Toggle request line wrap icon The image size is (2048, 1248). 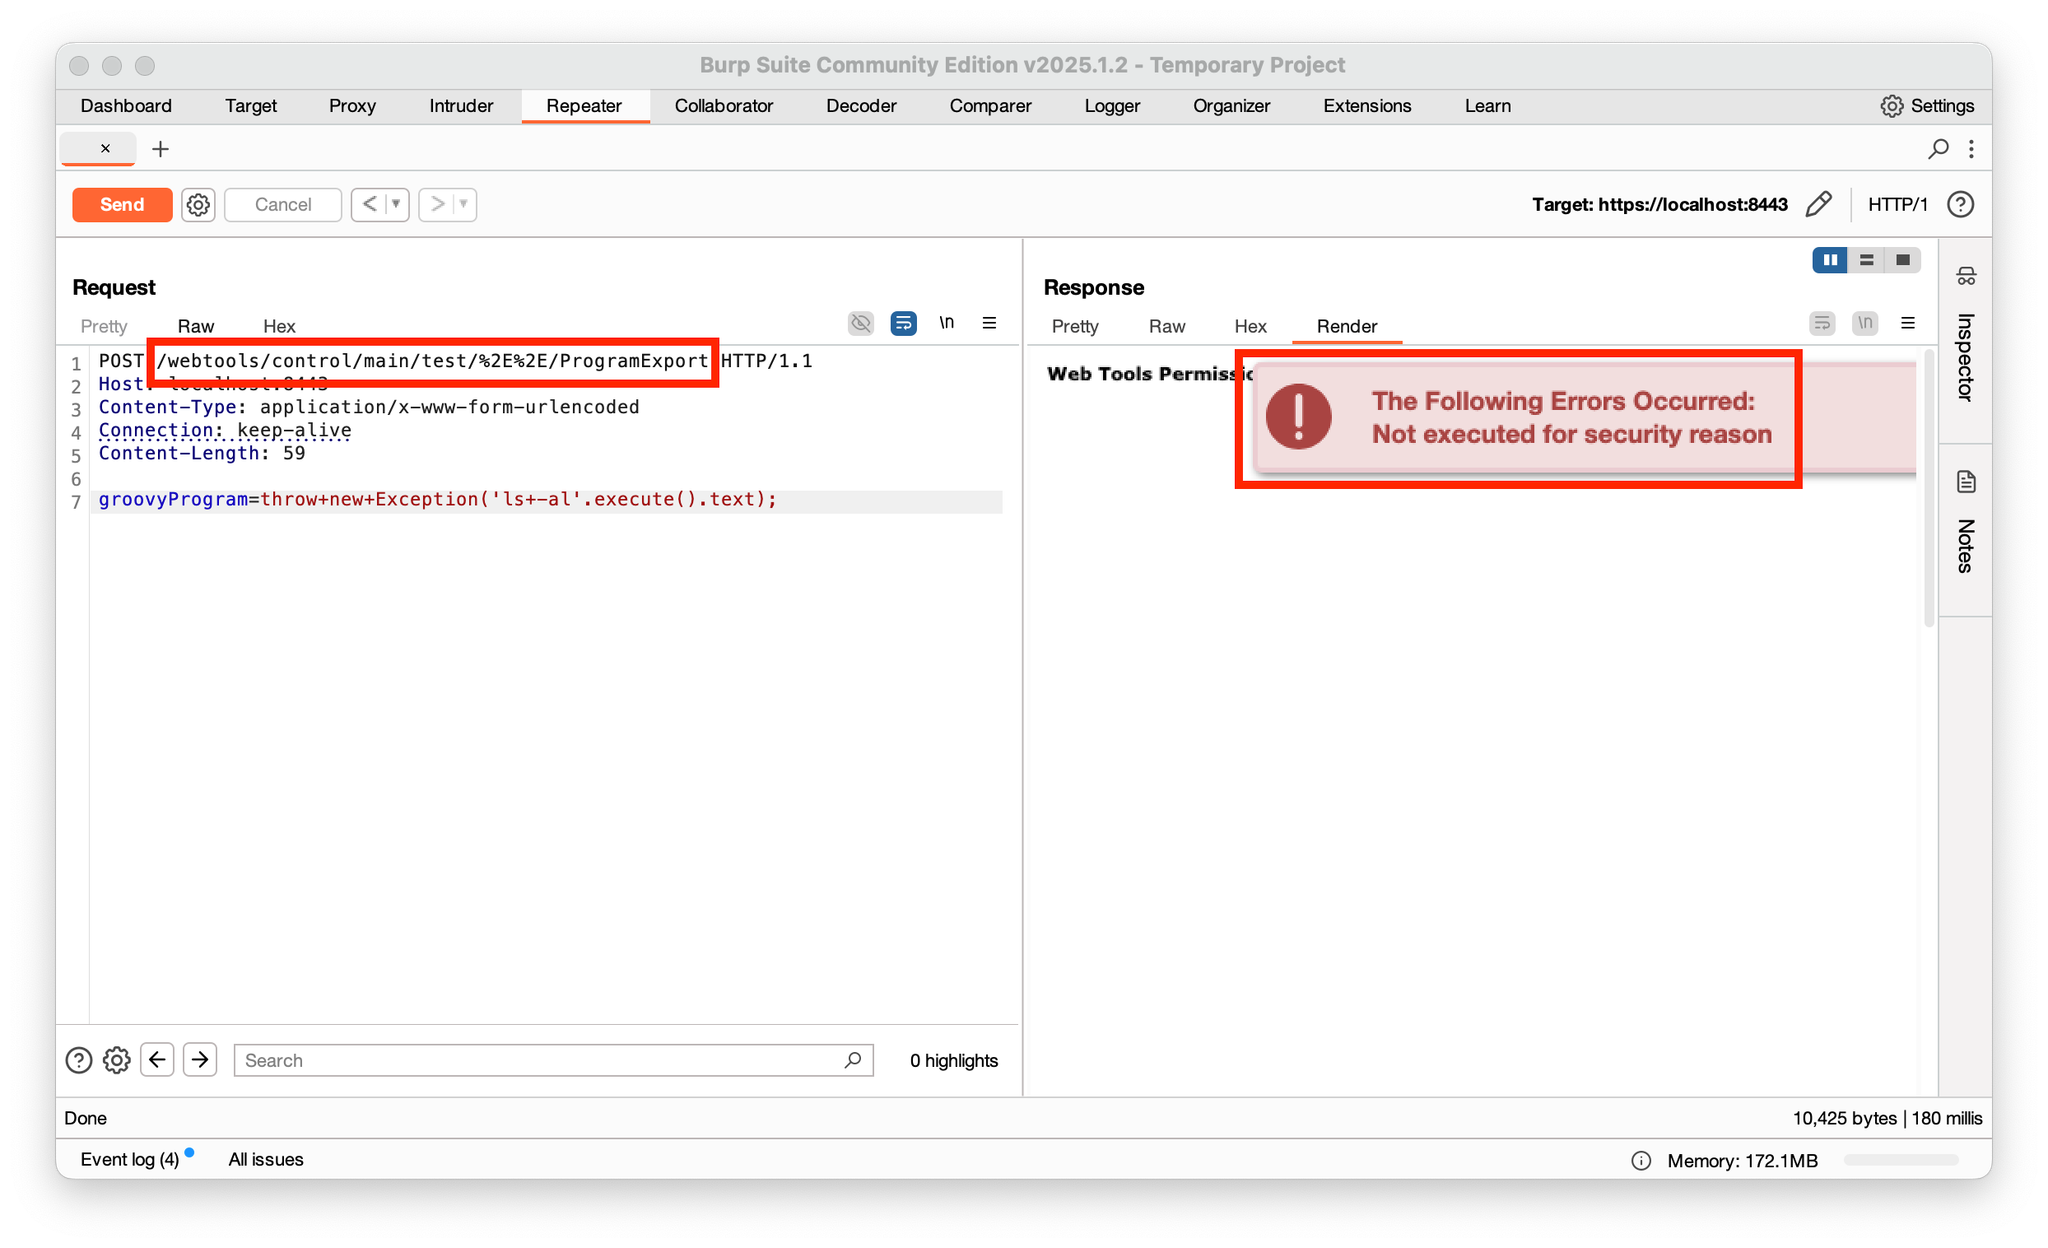pos(903,323)
